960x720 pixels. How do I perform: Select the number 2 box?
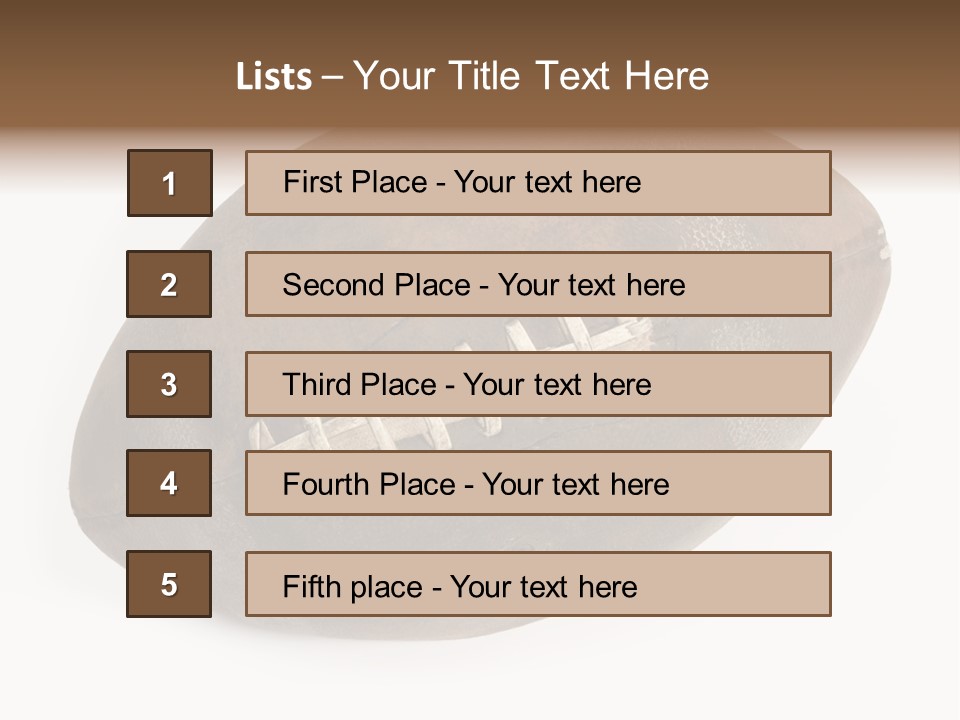169,284
